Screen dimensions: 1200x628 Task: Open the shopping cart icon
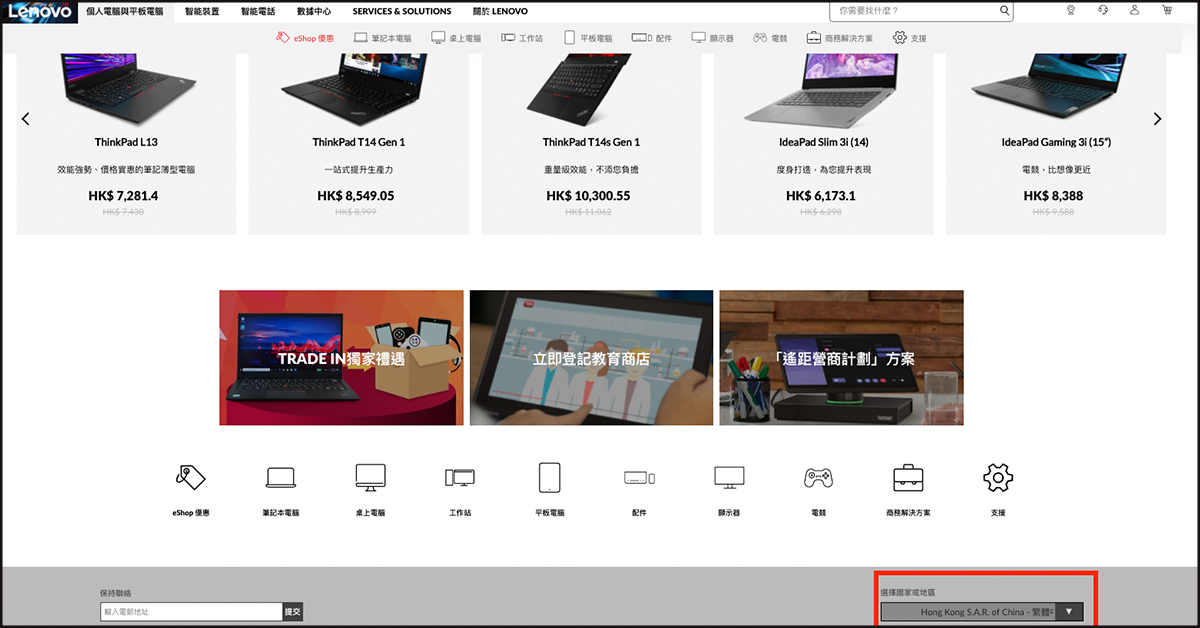tap(1167, 11)
